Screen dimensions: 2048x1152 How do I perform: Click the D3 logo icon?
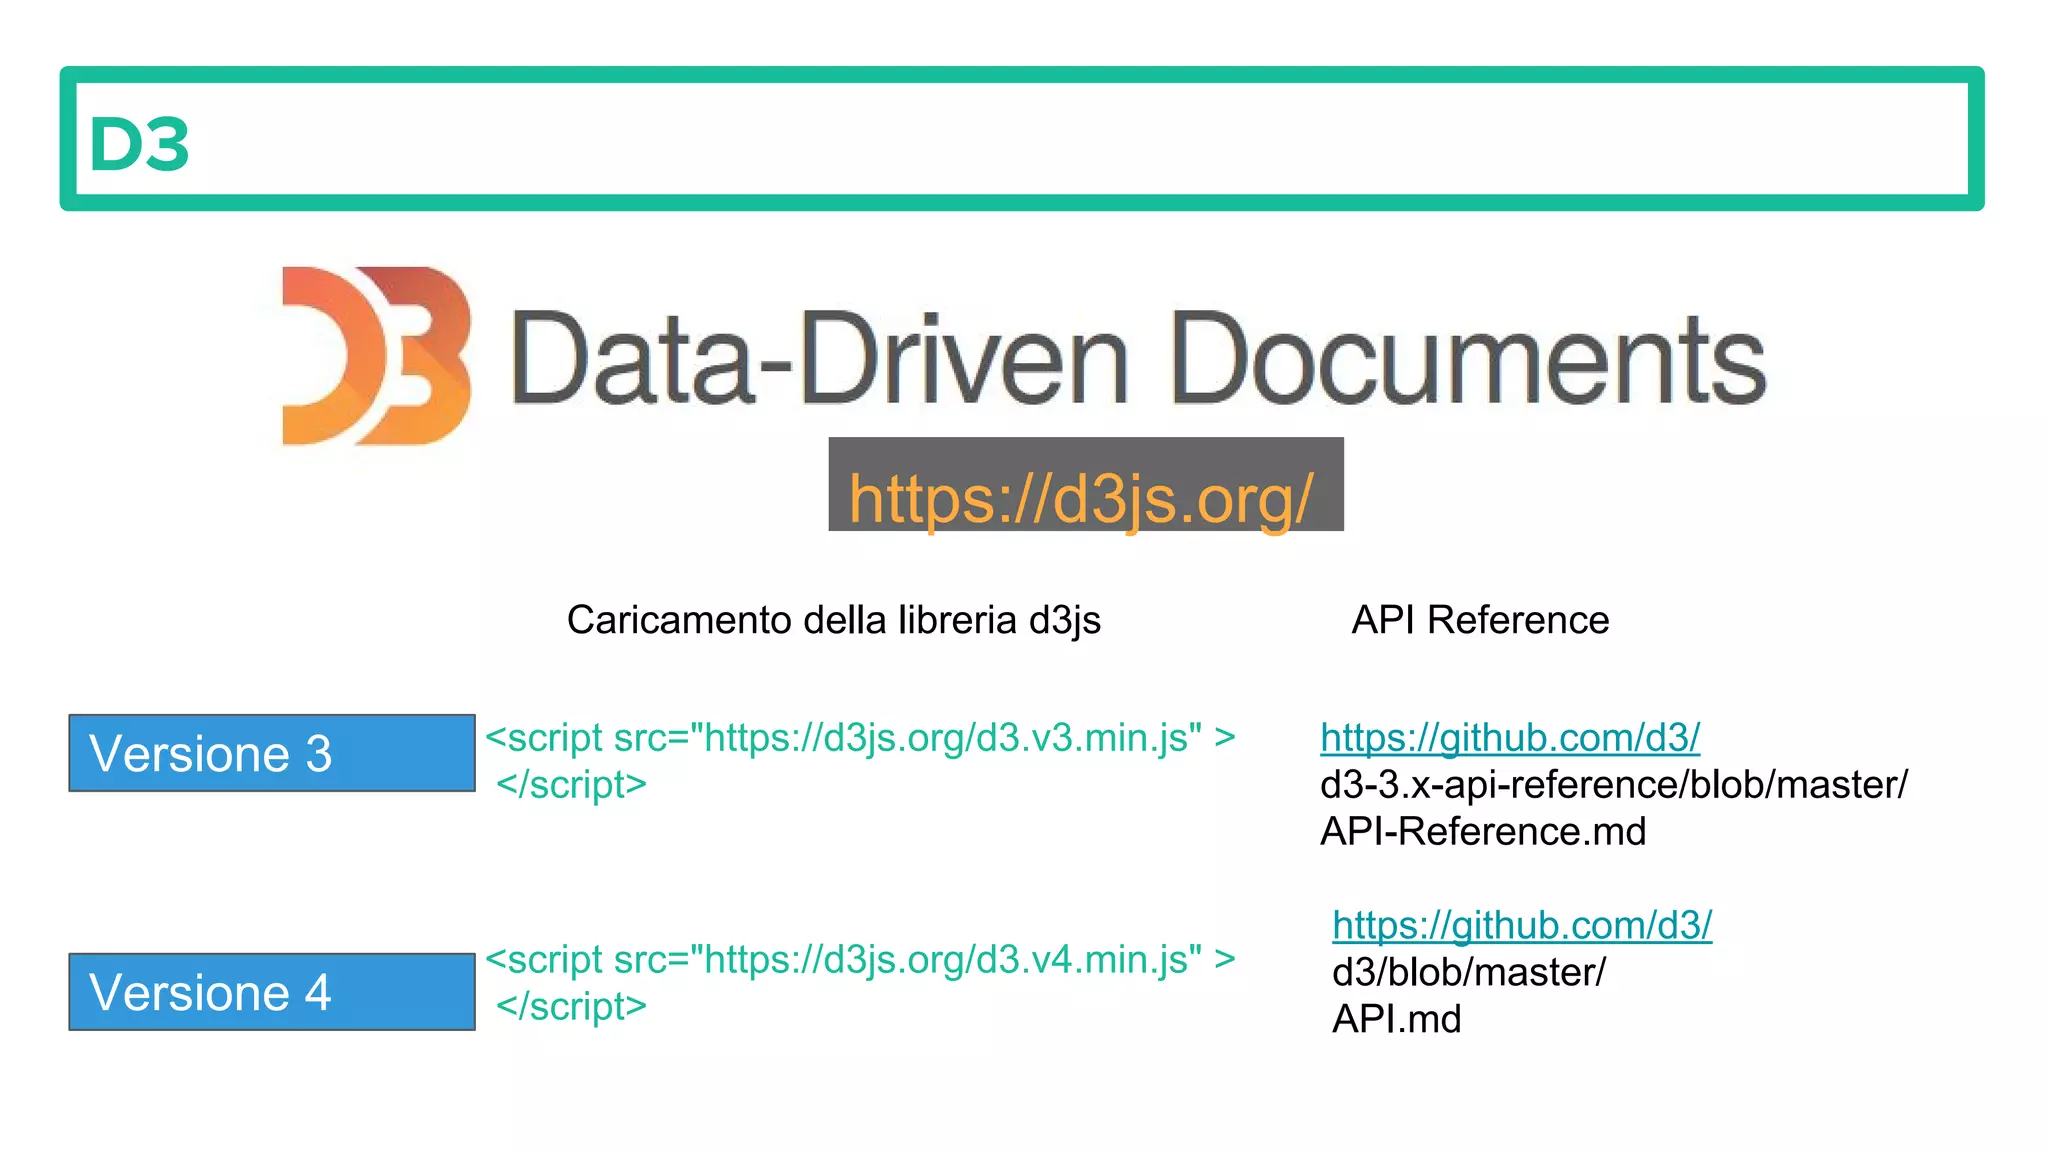coord(376,355)
